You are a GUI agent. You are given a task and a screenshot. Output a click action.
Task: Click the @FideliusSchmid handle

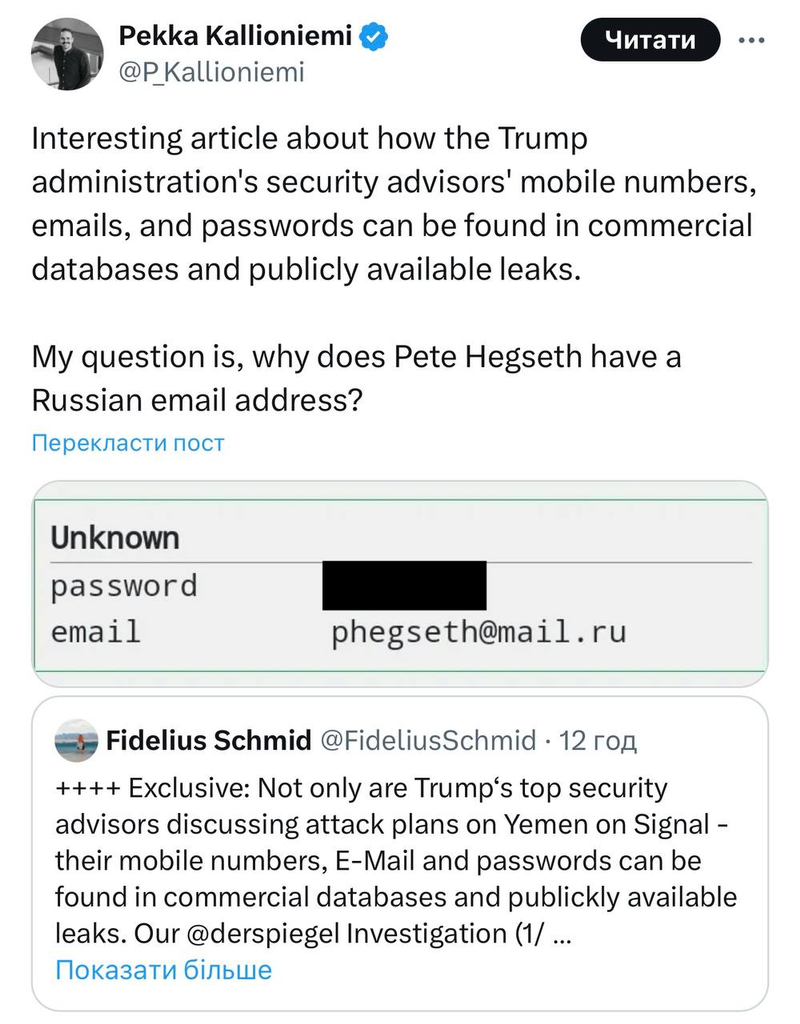click(x=427, y=741)
